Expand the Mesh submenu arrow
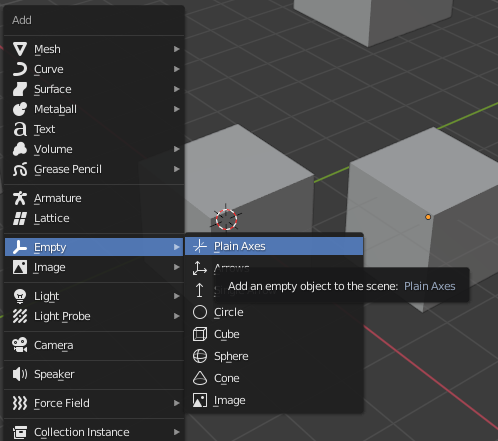 point(177,49)
